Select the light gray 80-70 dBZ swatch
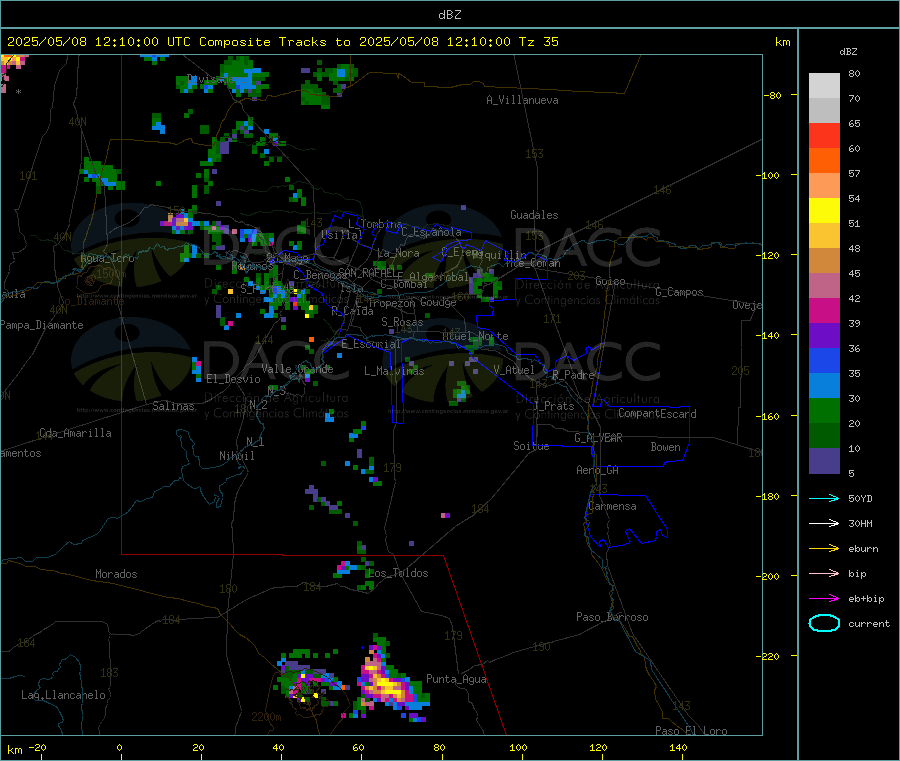This screenshot has height=761, width=900. click(x=824, y=86)
